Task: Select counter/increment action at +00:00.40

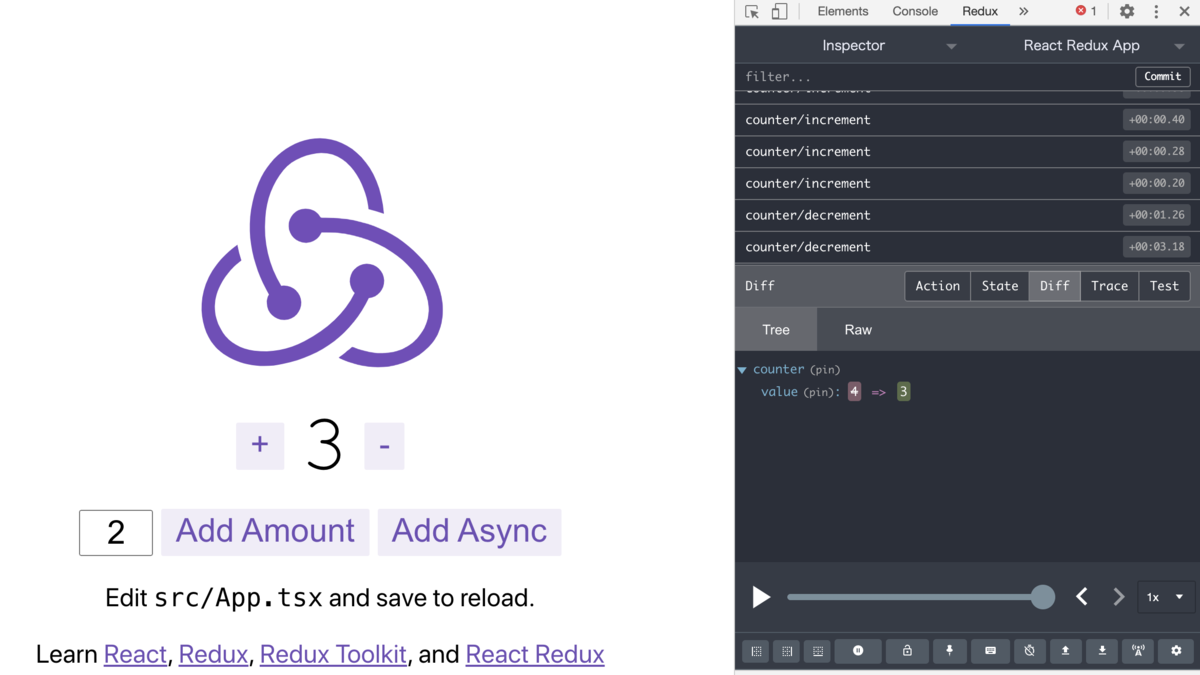Action: (x=966, y=120)
